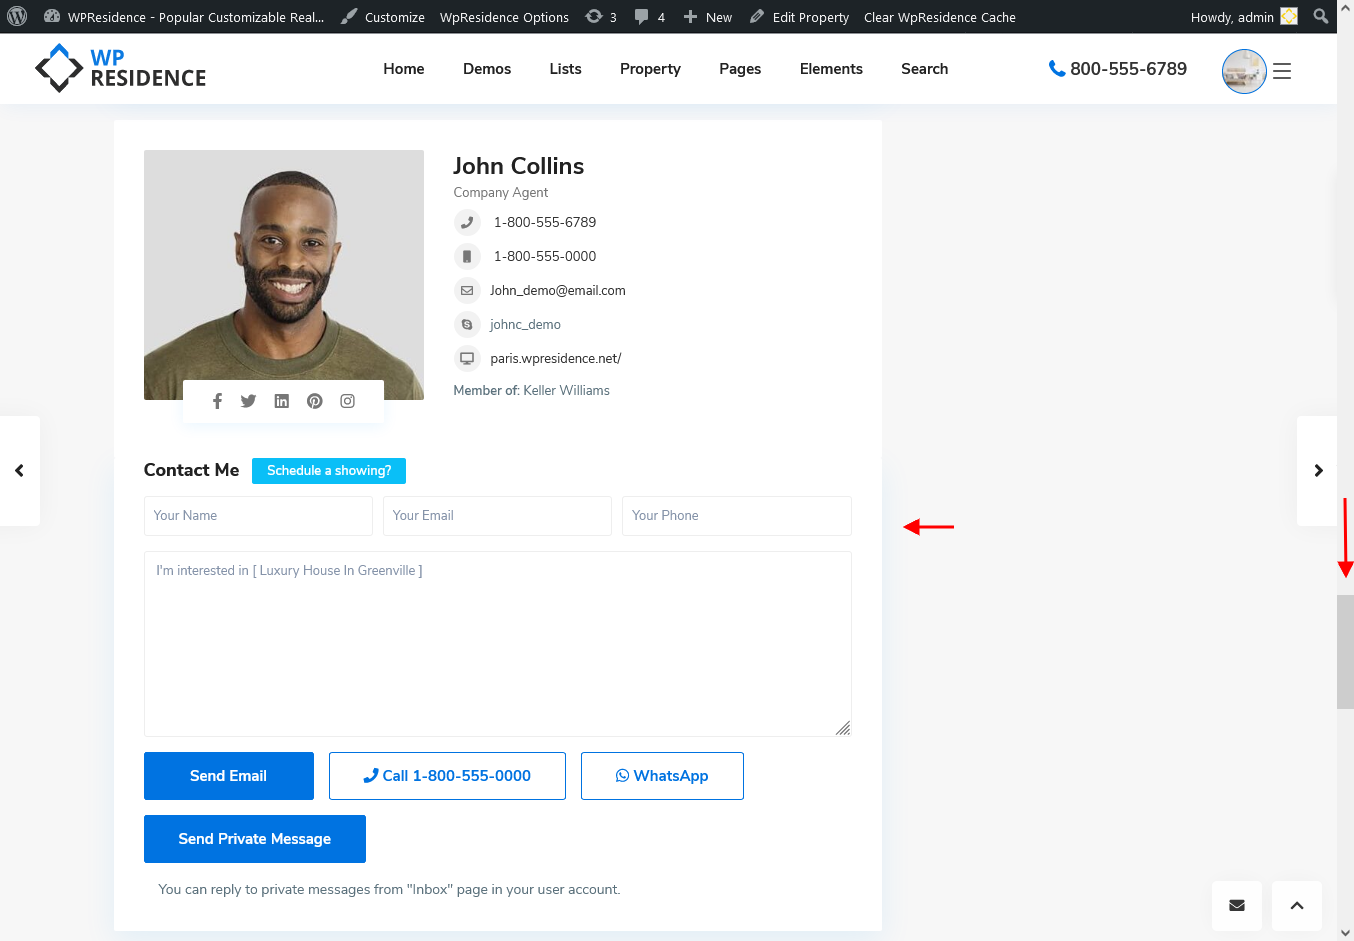Click the user avatar in header

(1244, 71)
